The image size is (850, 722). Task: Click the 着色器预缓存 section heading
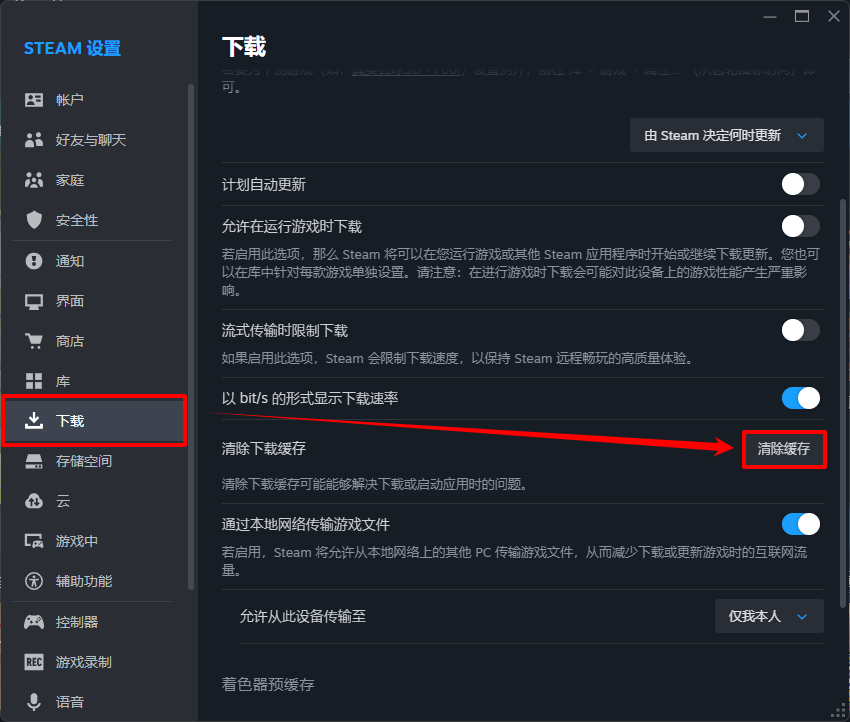pos(268,685)
